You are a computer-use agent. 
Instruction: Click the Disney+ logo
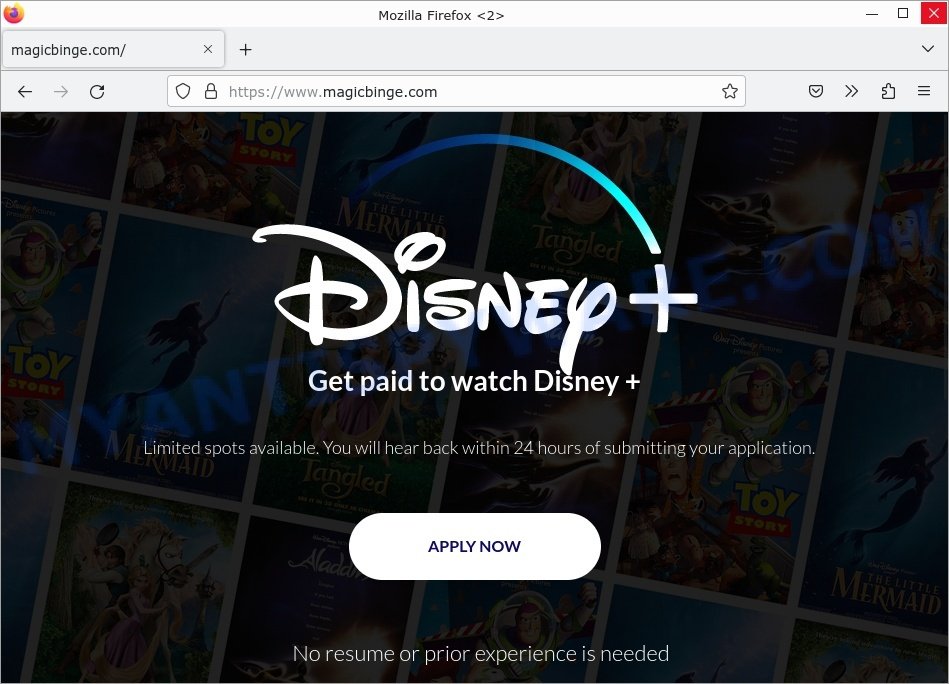click(x=474, y=254)
